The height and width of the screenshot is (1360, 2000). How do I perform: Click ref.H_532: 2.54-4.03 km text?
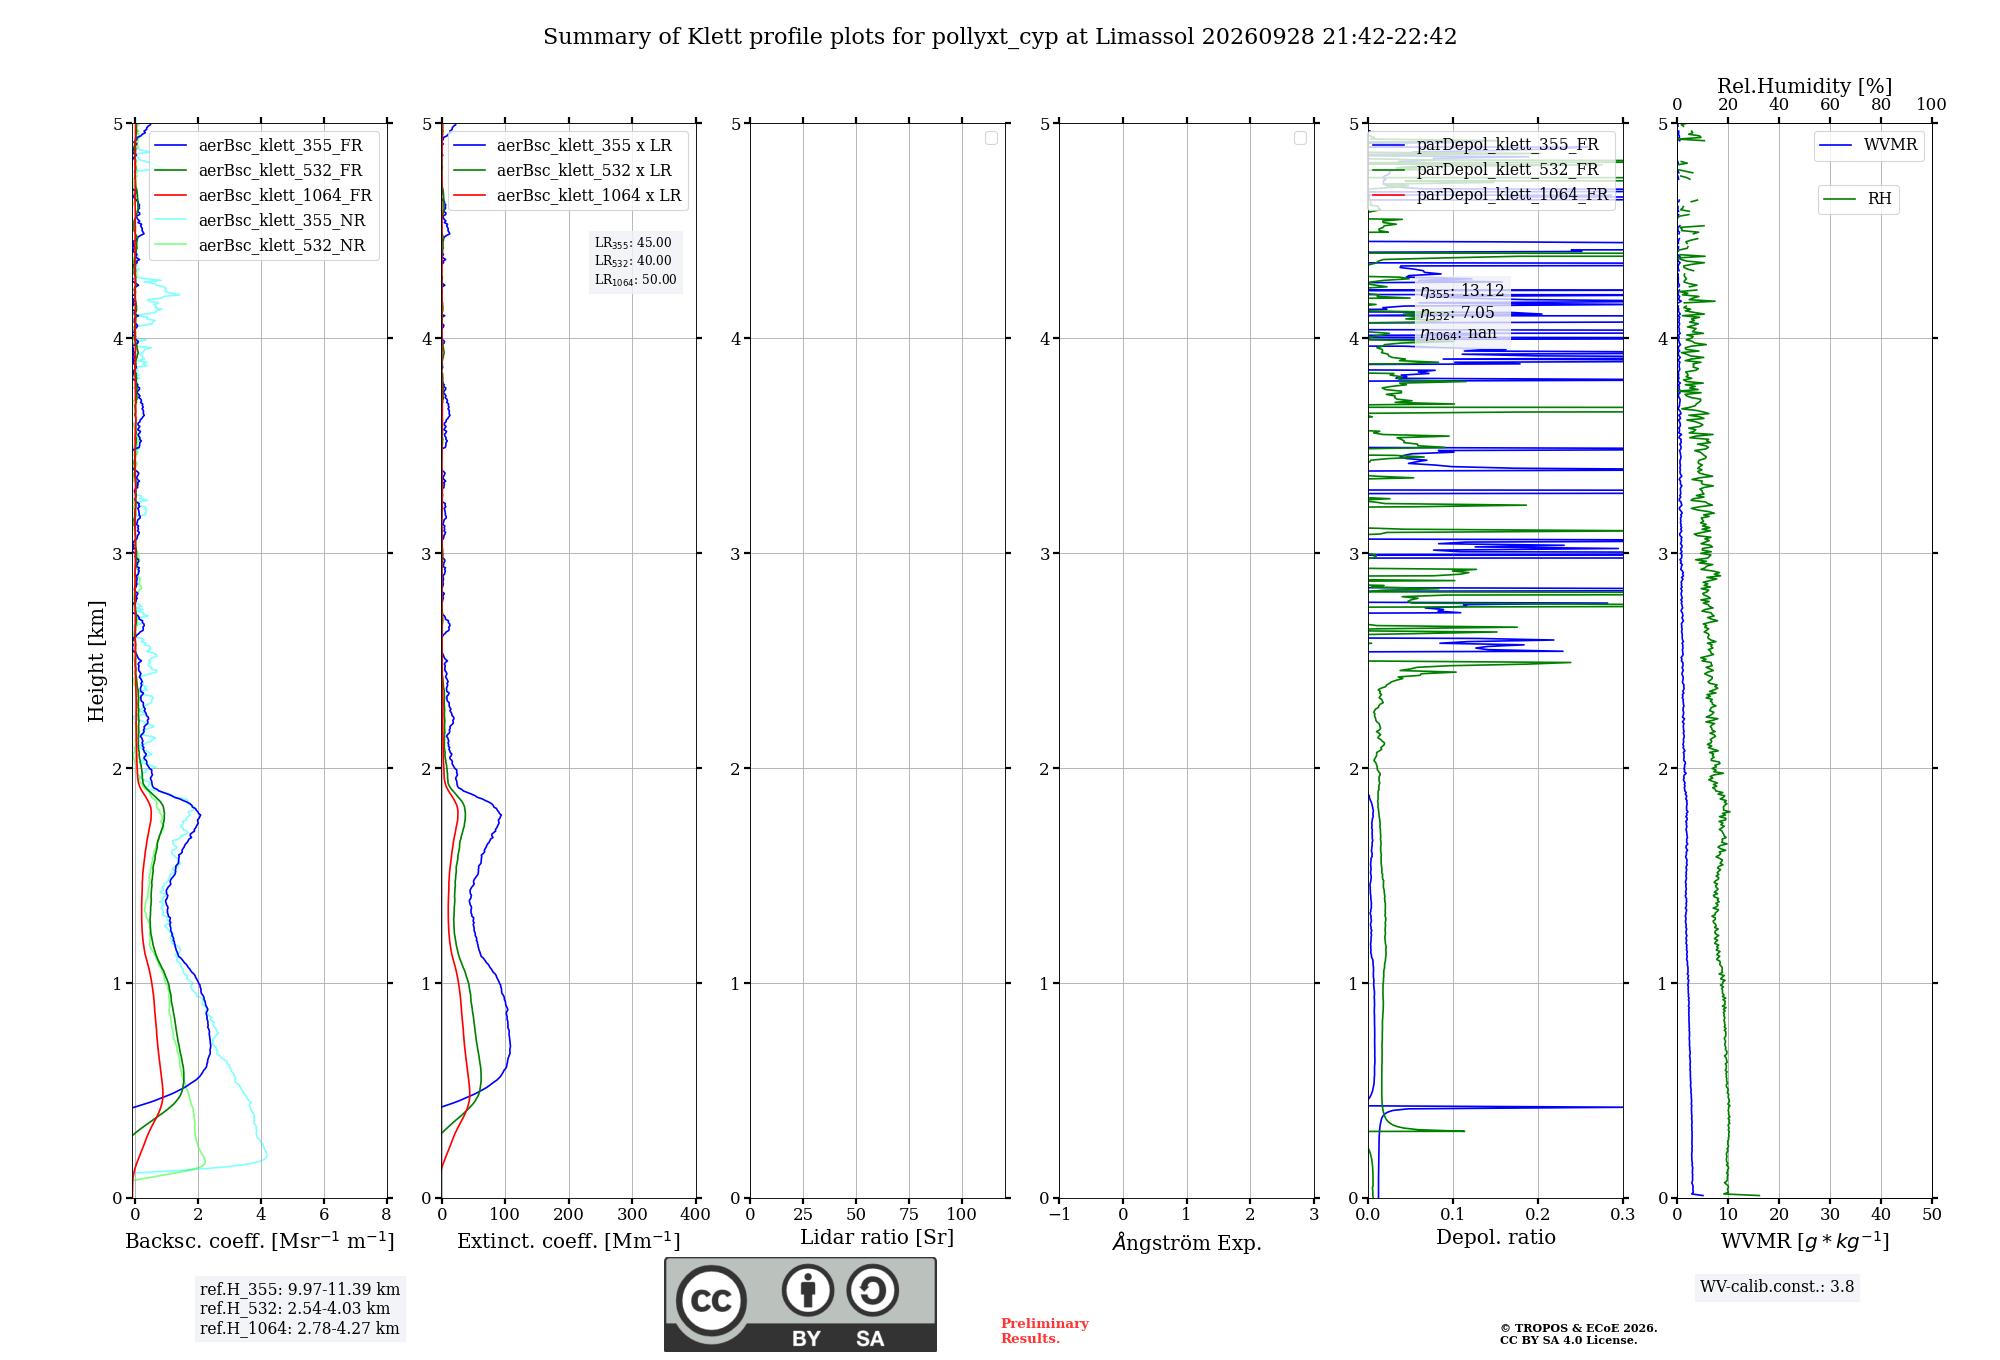[x=295, y=1309]
